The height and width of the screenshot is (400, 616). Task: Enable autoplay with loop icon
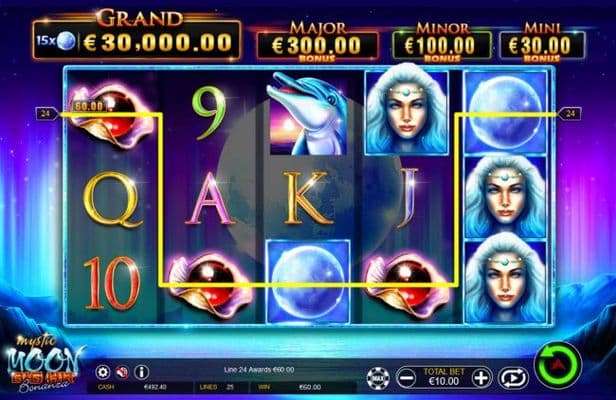tap(513, 378)
